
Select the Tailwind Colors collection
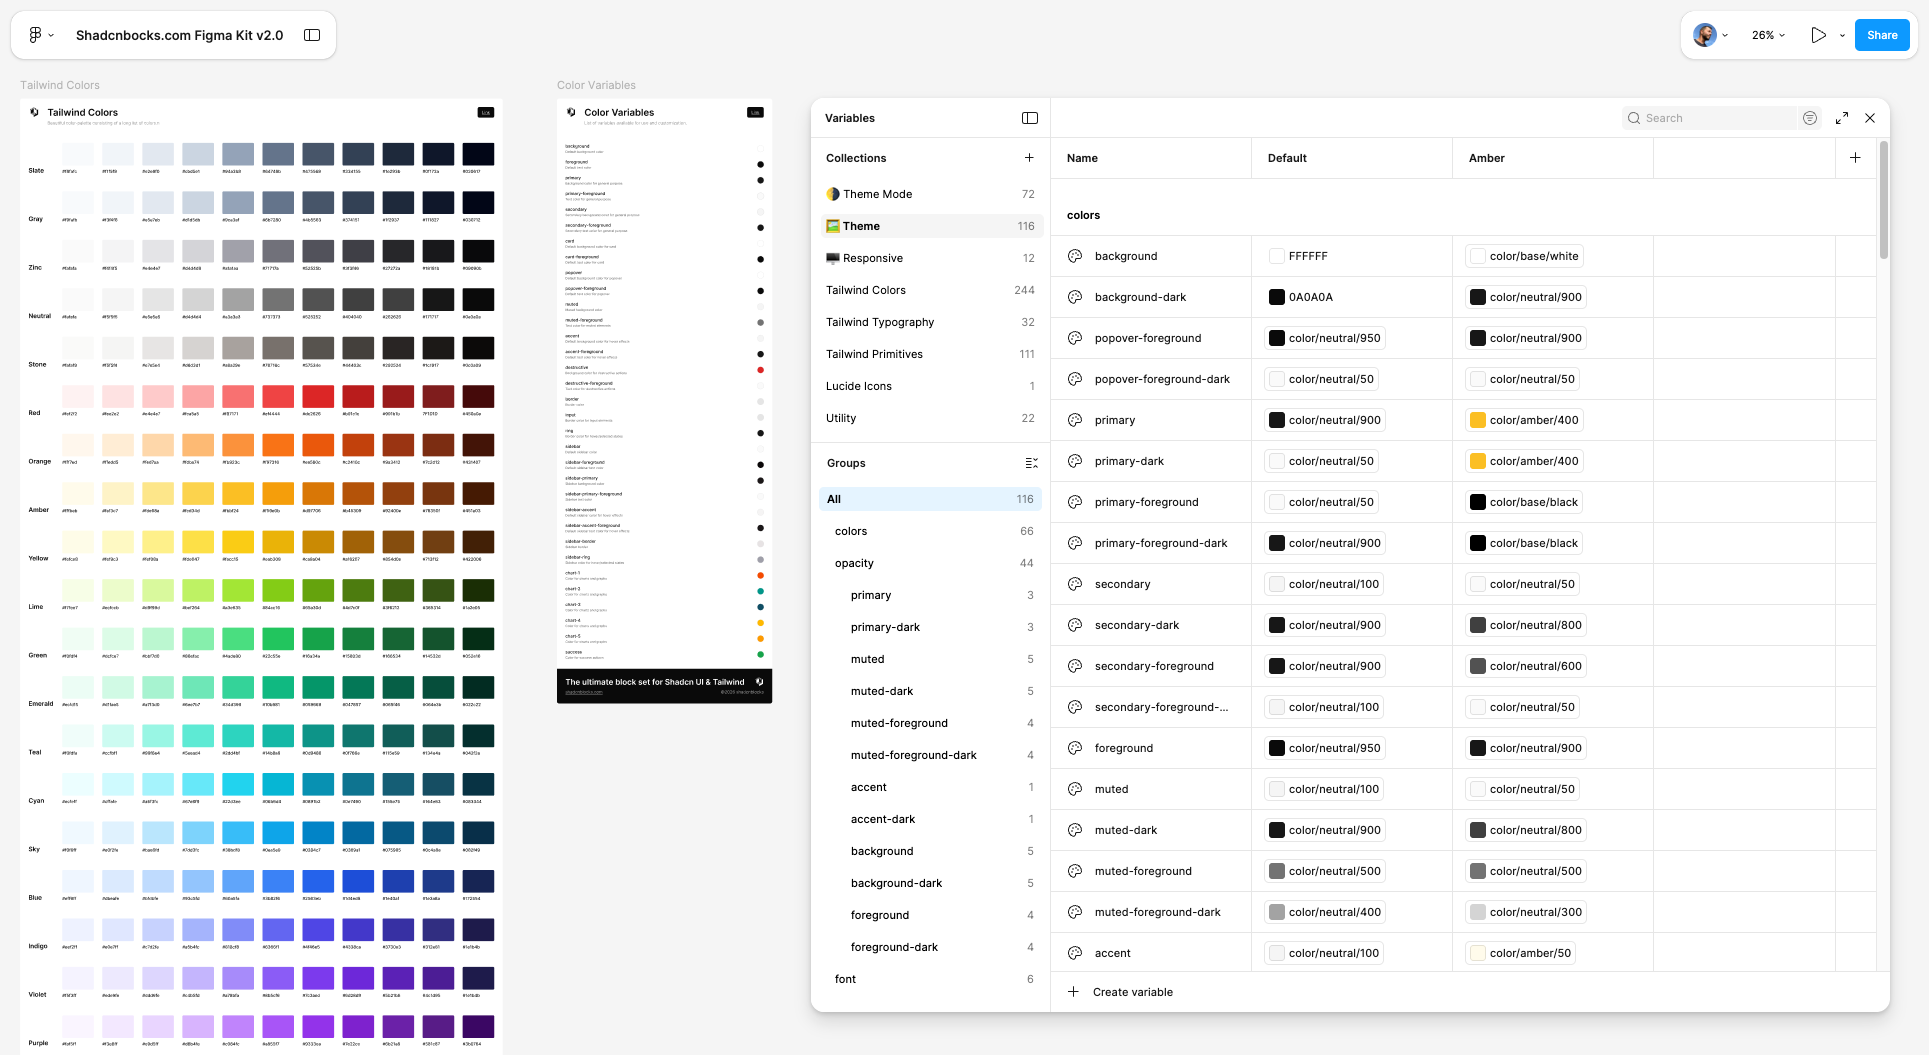pyautogui.click(x=930, y=290)
